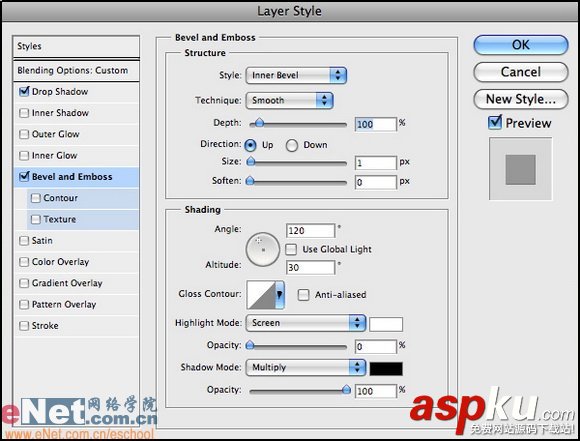Select the Satin effect row
The width and height of the screenshot is (580, 441).
(76, 241)
